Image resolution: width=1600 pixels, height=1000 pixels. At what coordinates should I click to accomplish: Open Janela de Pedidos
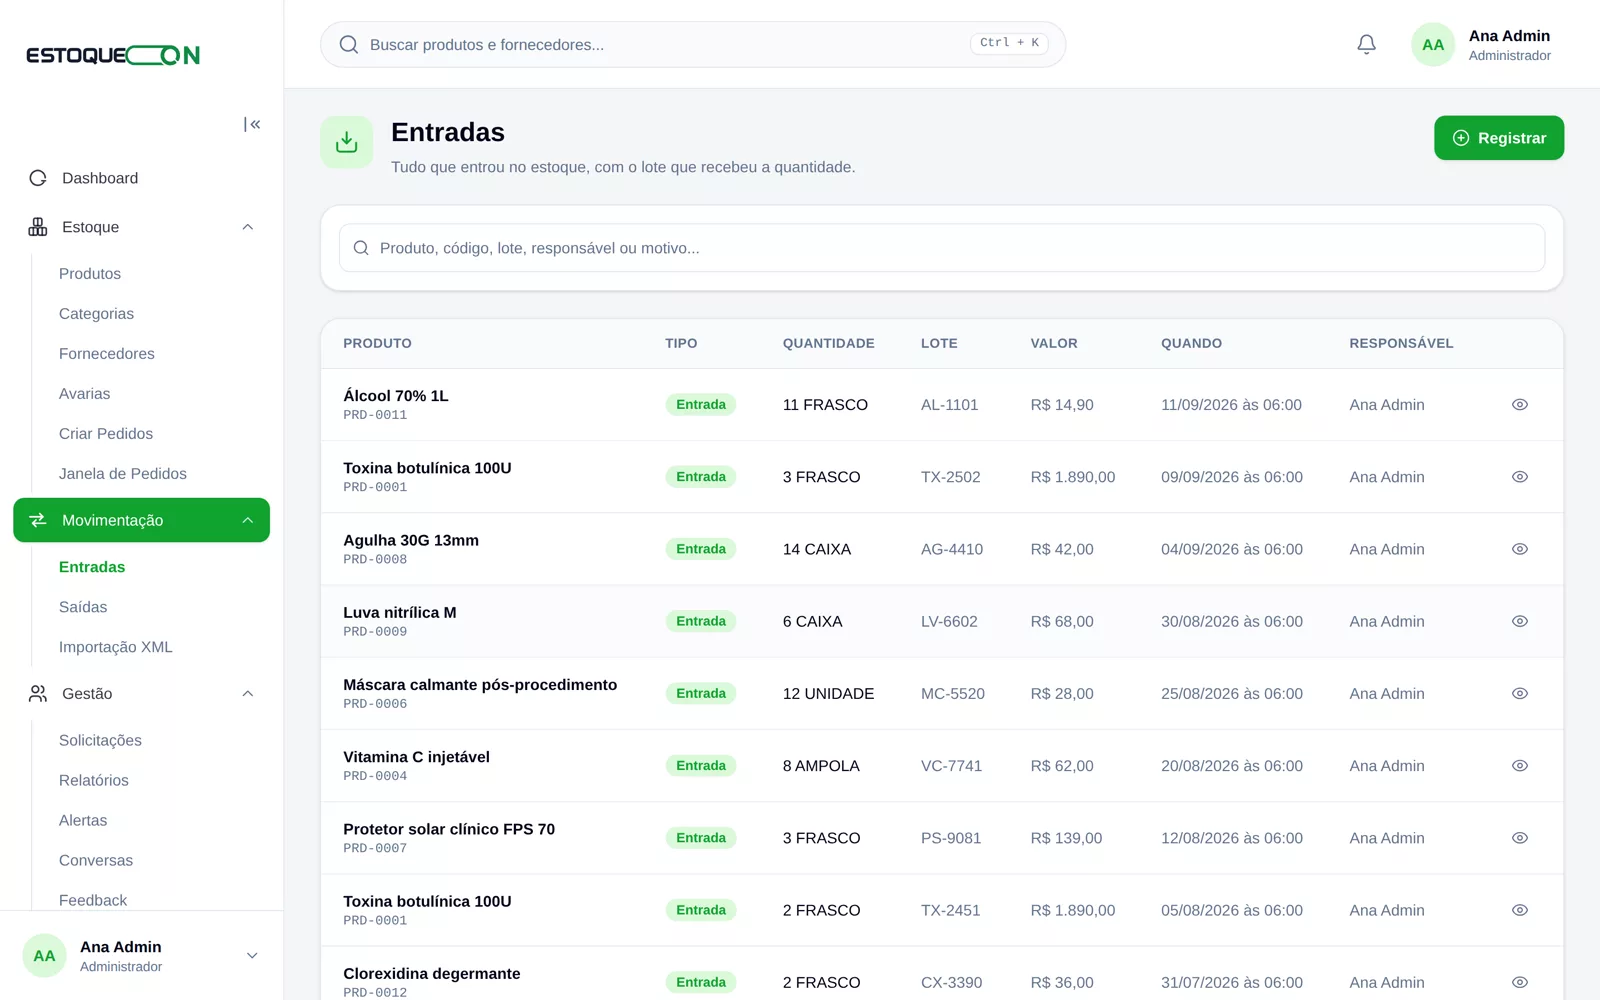[x=123, y=474]
